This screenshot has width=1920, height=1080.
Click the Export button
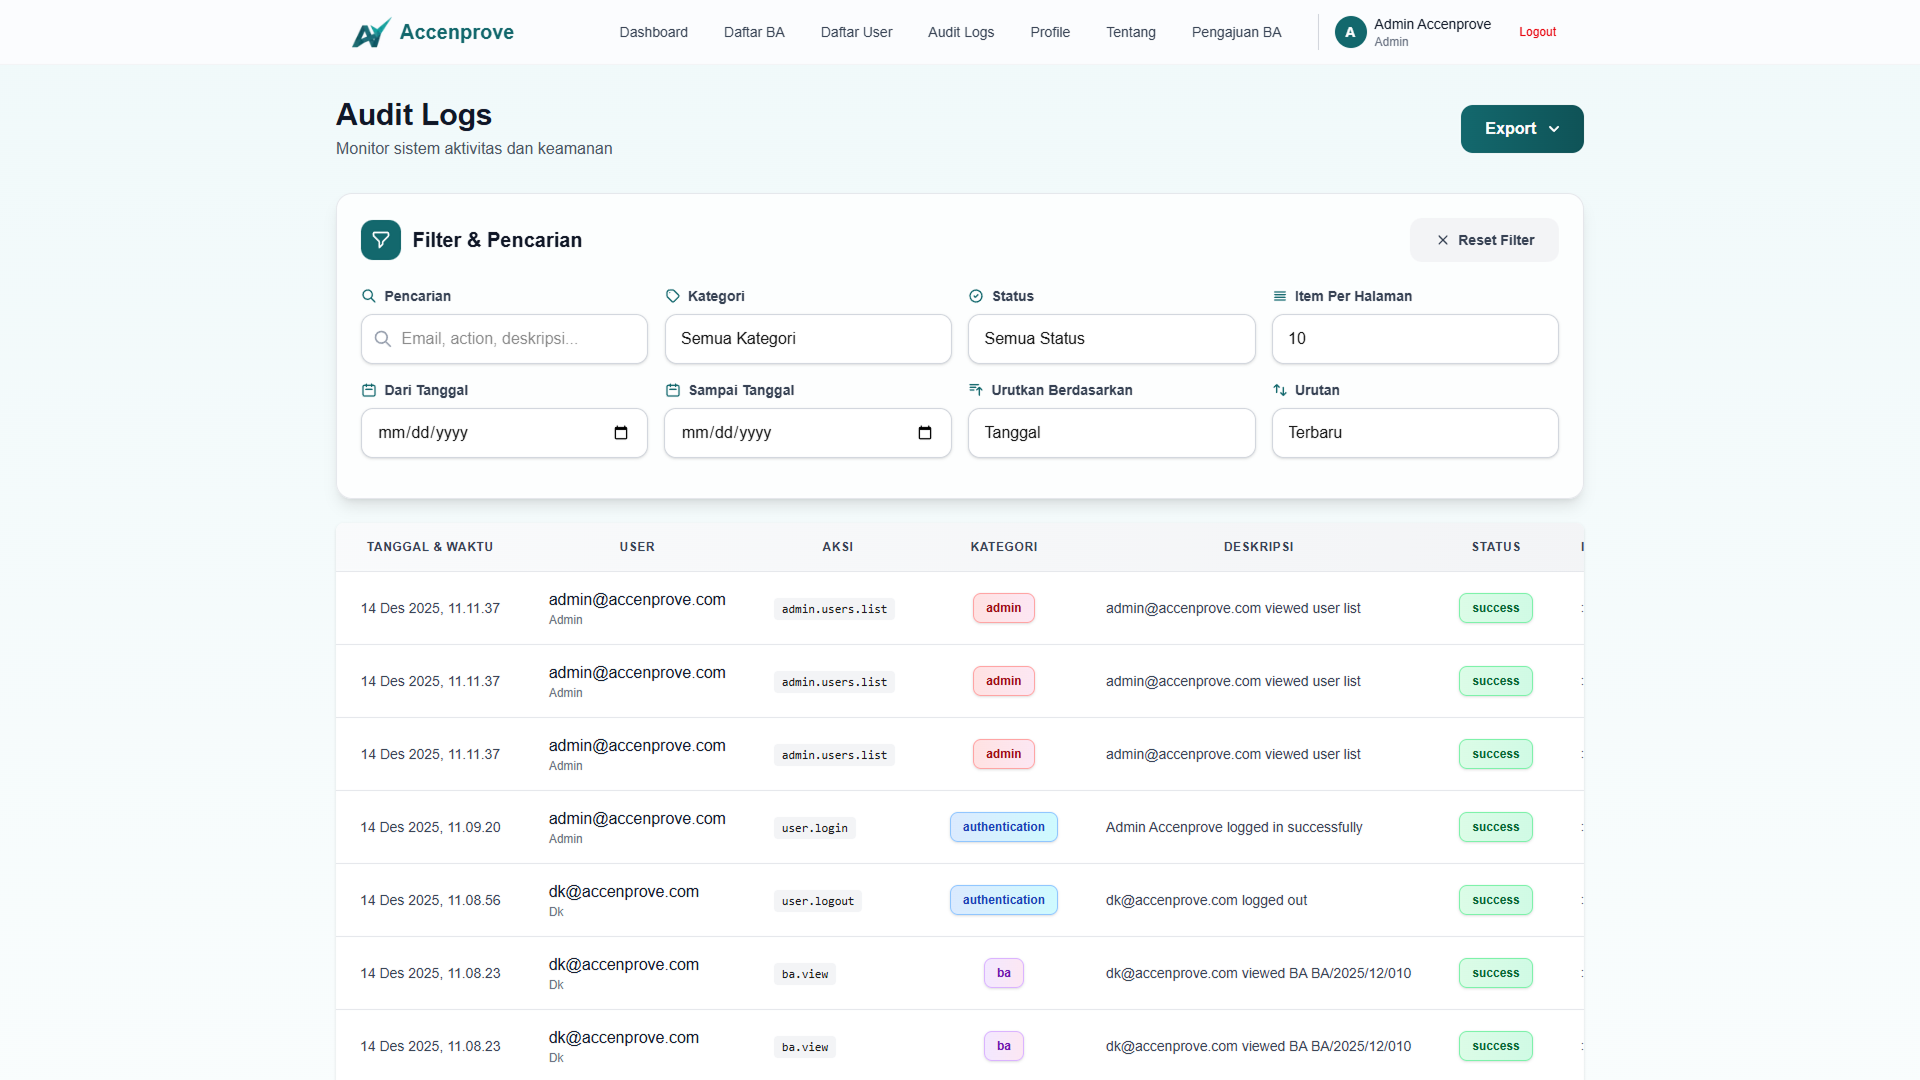coord(1521,128)
